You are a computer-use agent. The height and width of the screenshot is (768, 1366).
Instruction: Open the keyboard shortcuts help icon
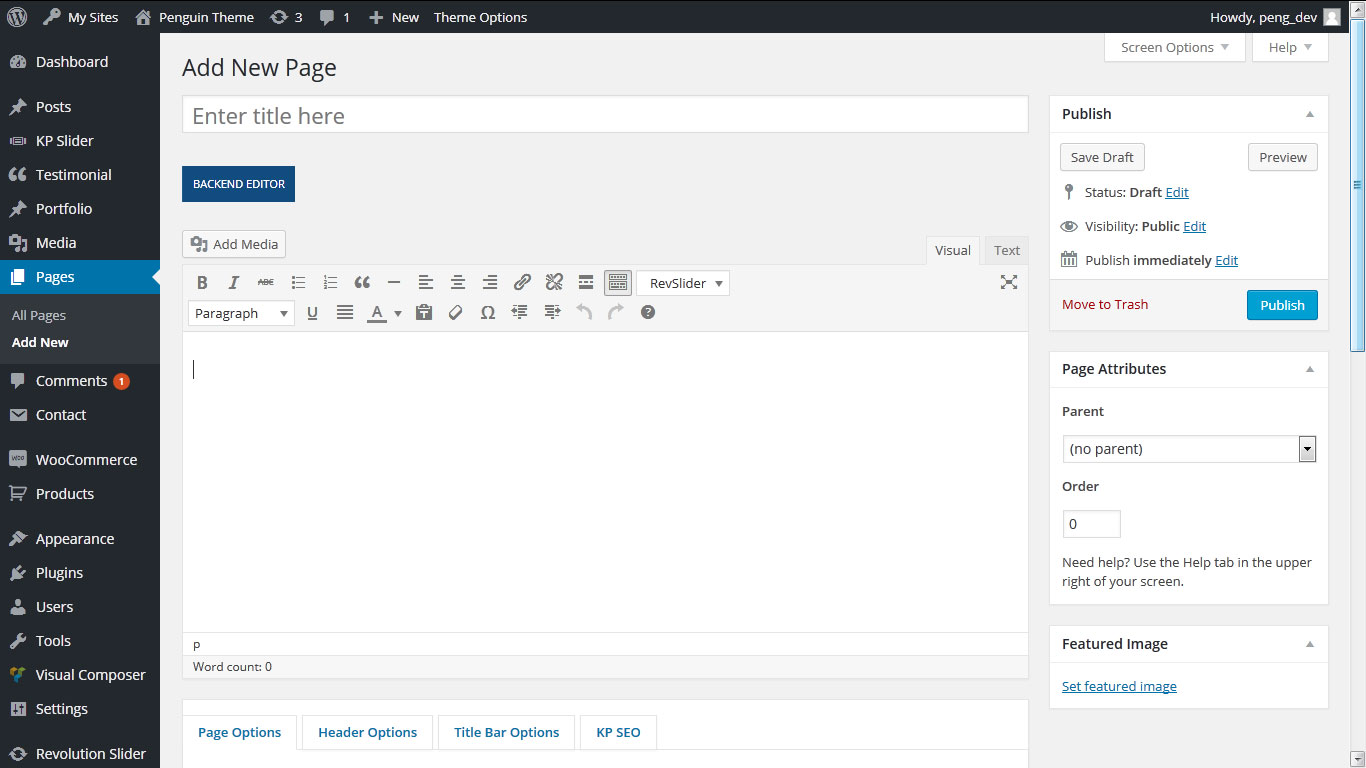(x=648, y=312)
